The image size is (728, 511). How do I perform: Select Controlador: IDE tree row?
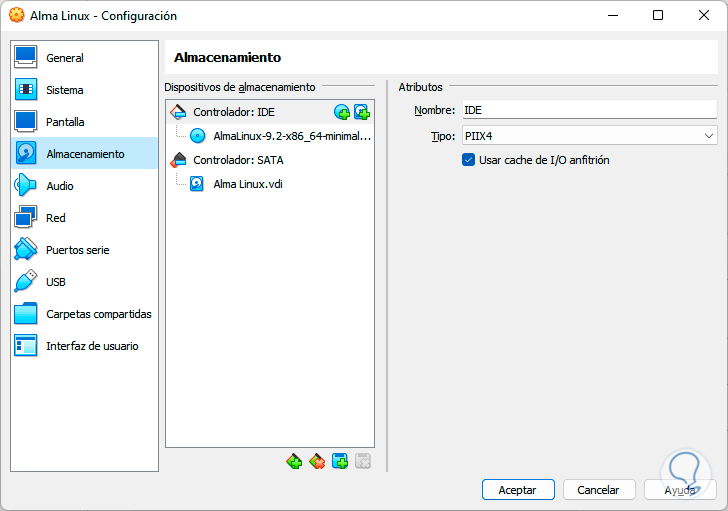point(270,112)
